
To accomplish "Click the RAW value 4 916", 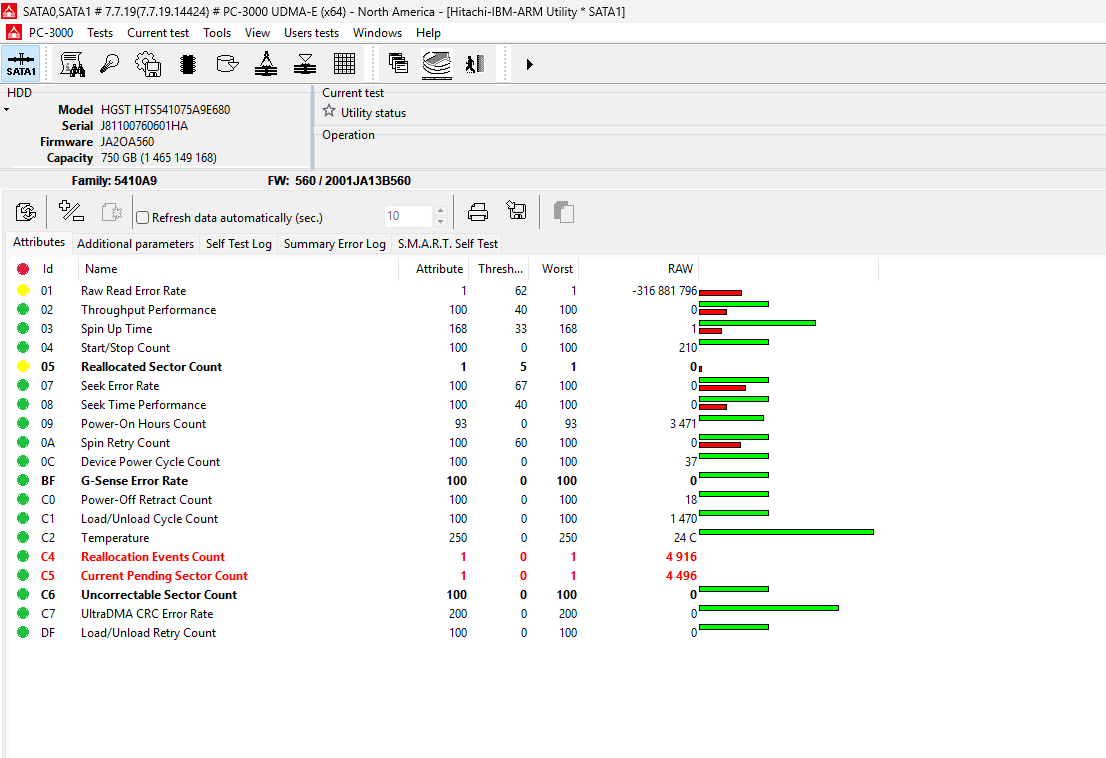I will coord(681,557).
